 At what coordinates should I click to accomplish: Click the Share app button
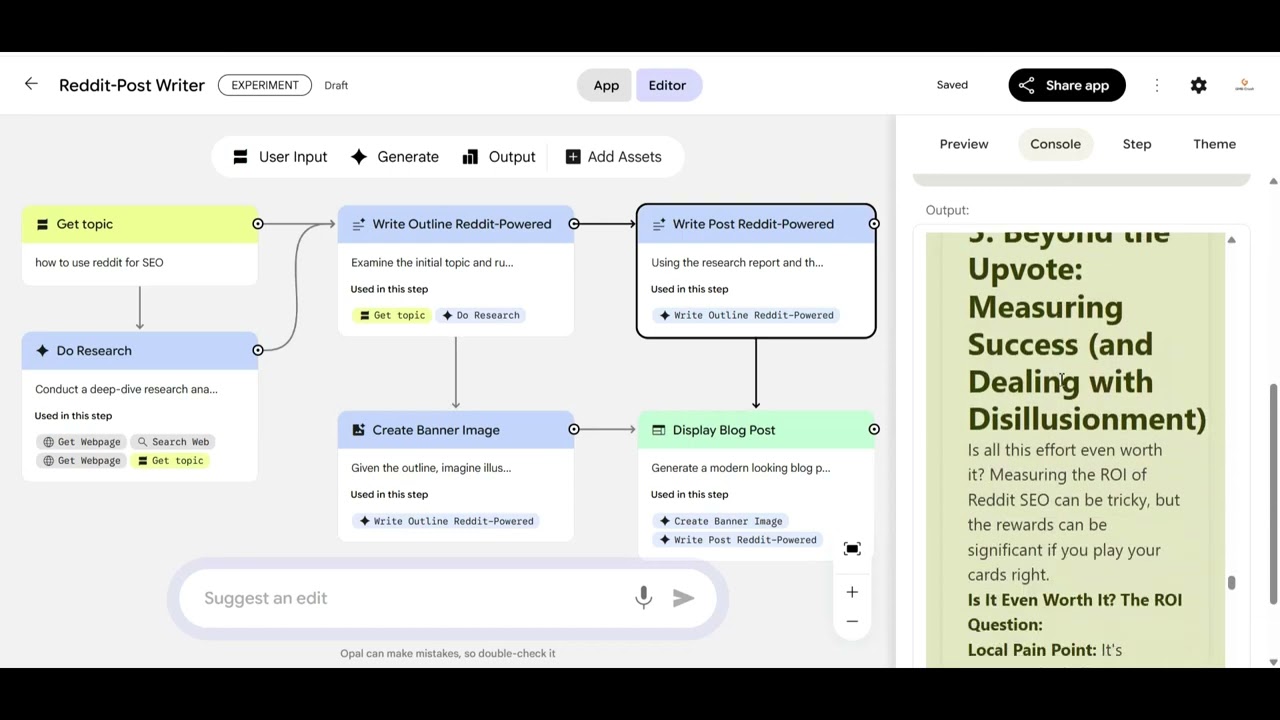pos(1066,85)
